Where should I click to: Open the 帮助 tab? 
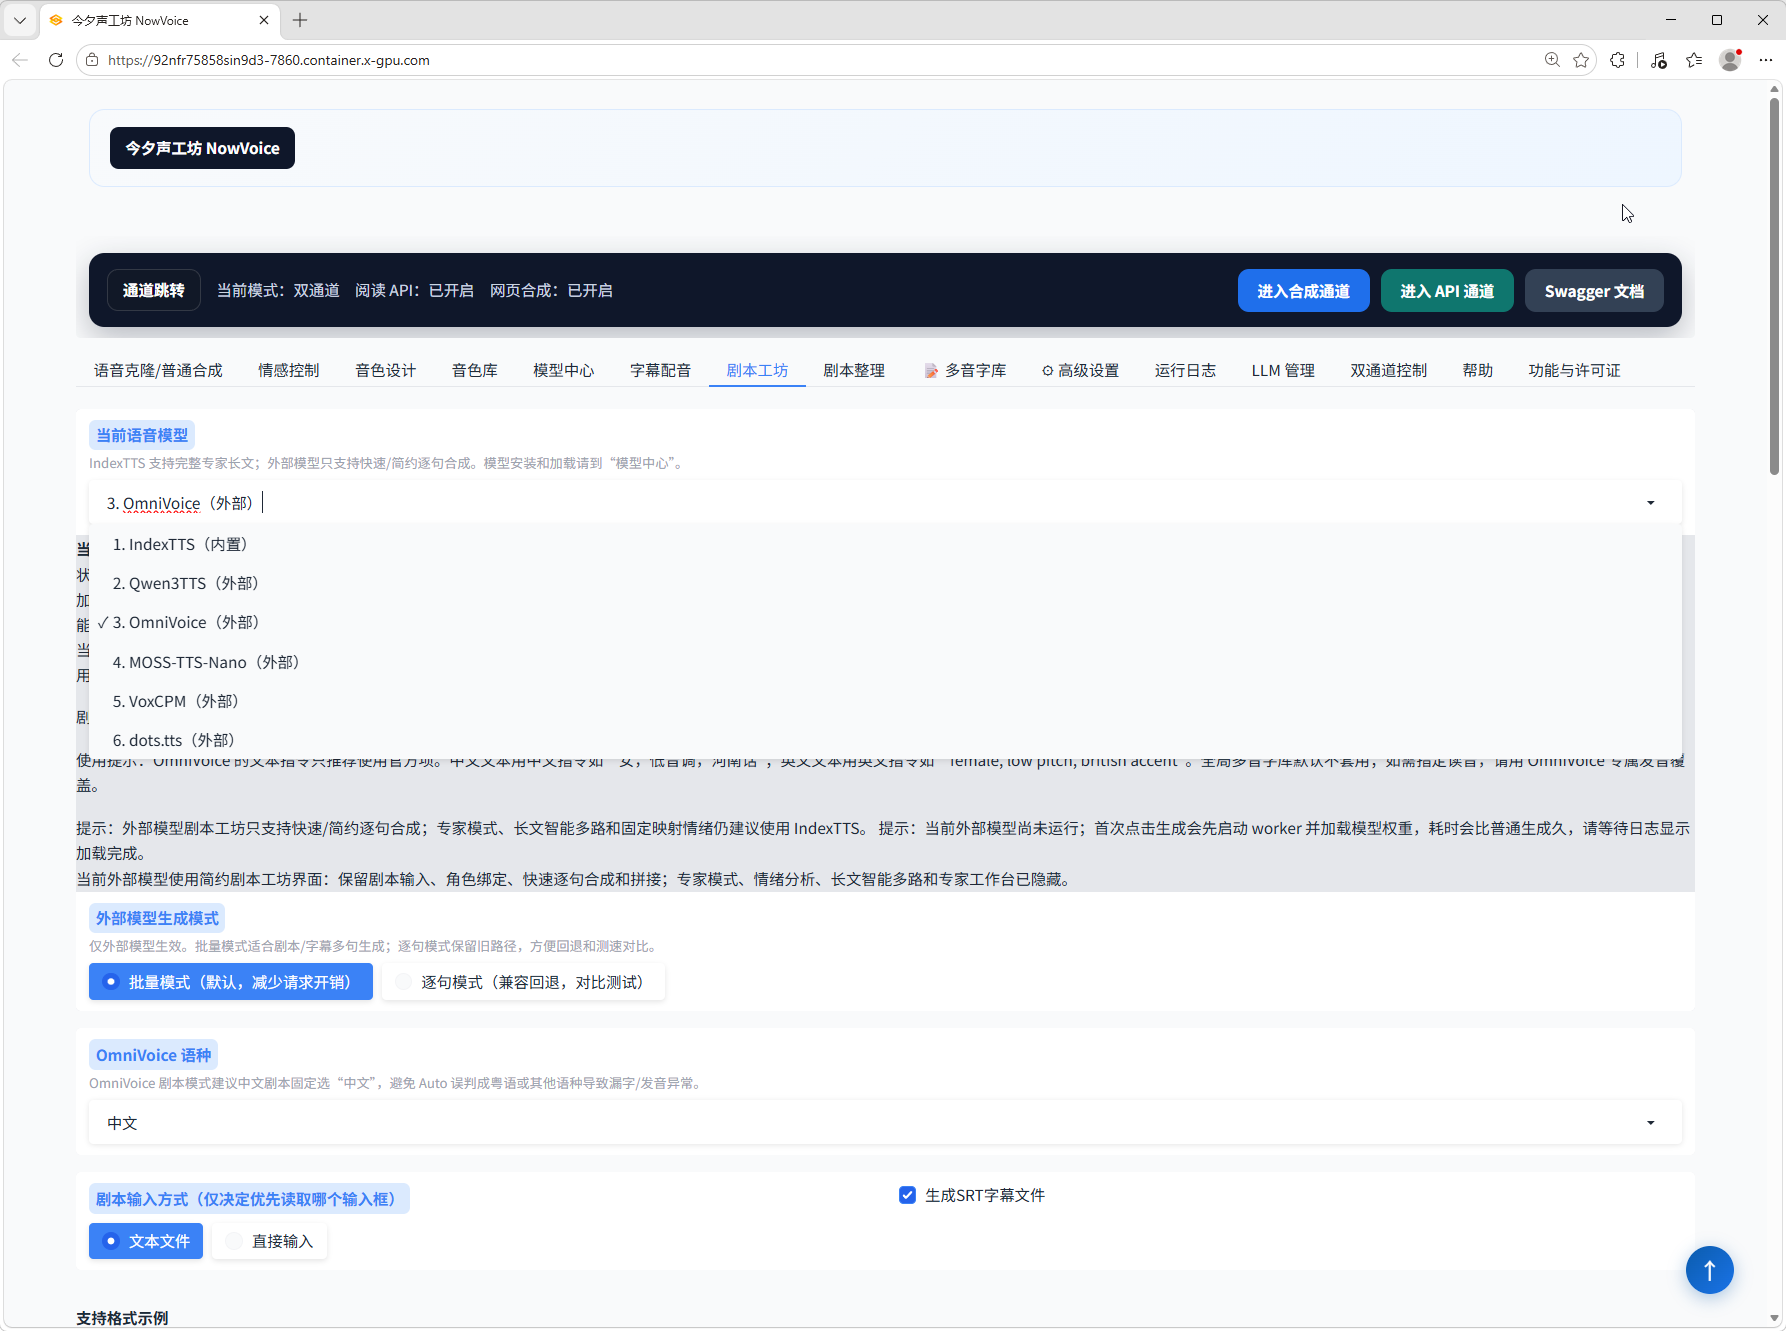click(1477, 370)
